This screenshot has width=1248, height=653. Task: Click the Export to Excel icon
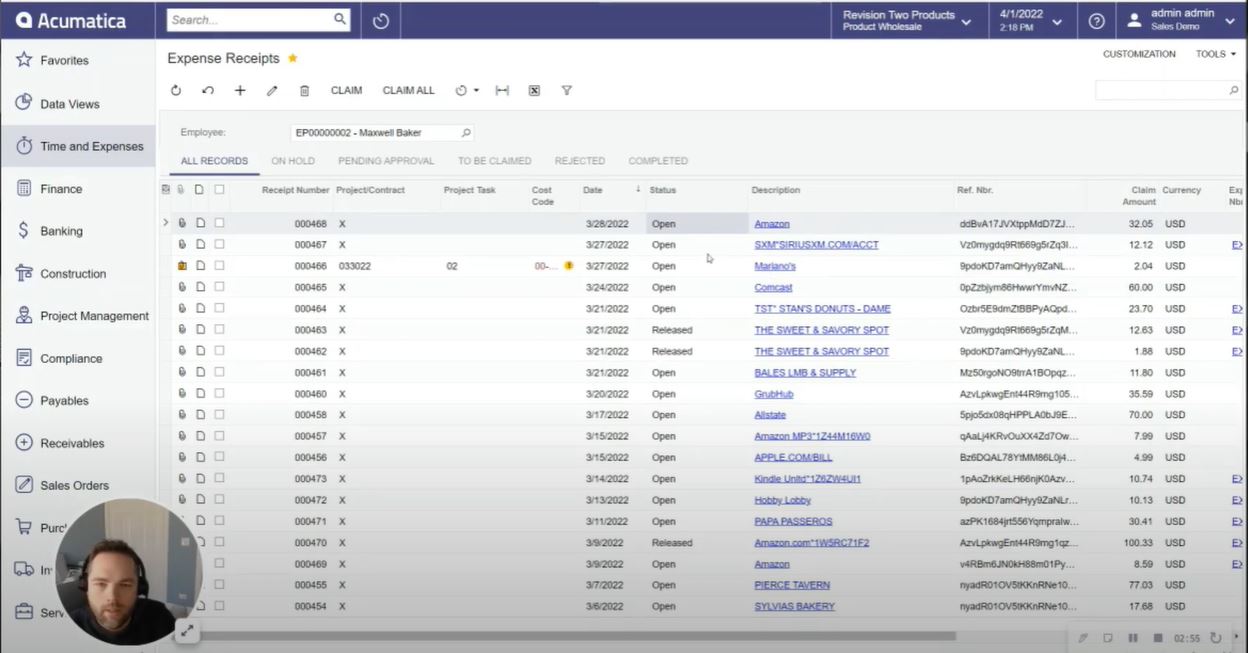click(x=534, y=90)
